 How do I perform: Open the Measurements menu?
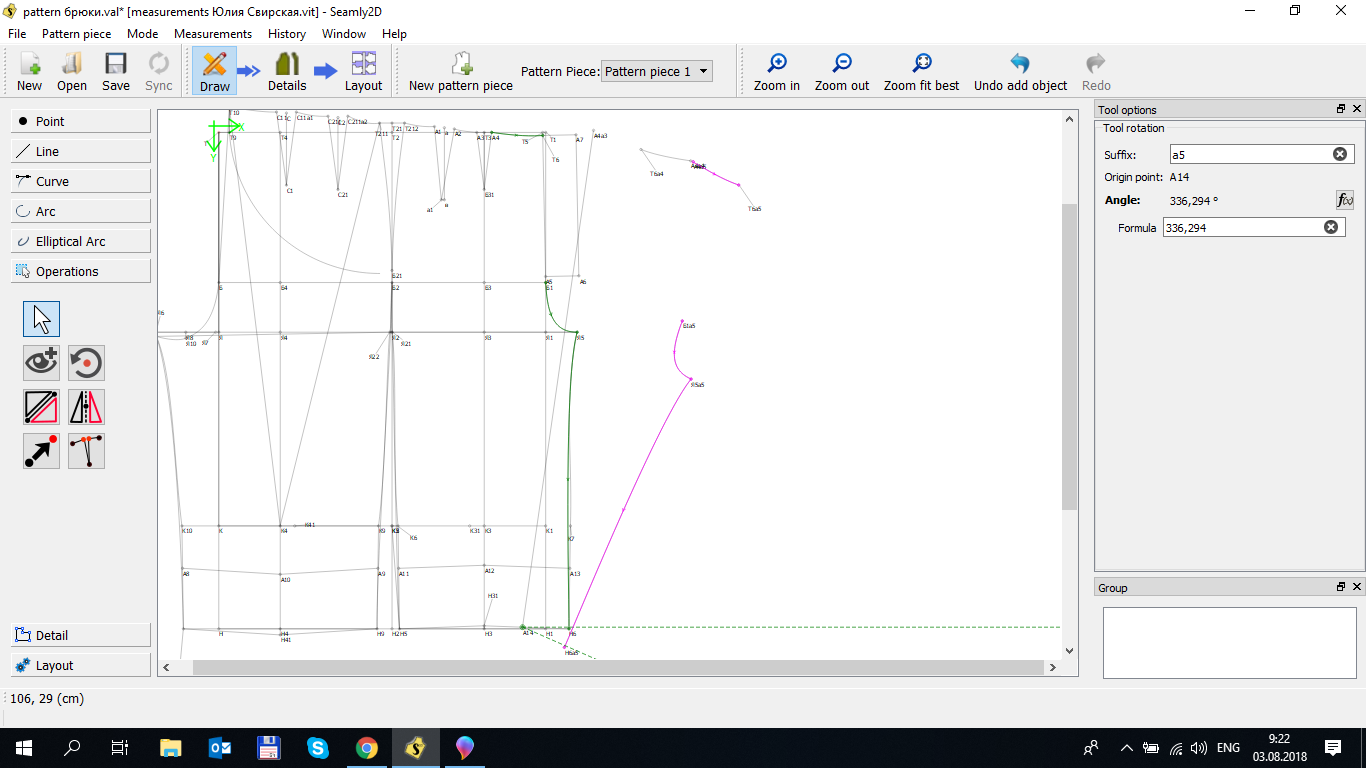point(212,33)
